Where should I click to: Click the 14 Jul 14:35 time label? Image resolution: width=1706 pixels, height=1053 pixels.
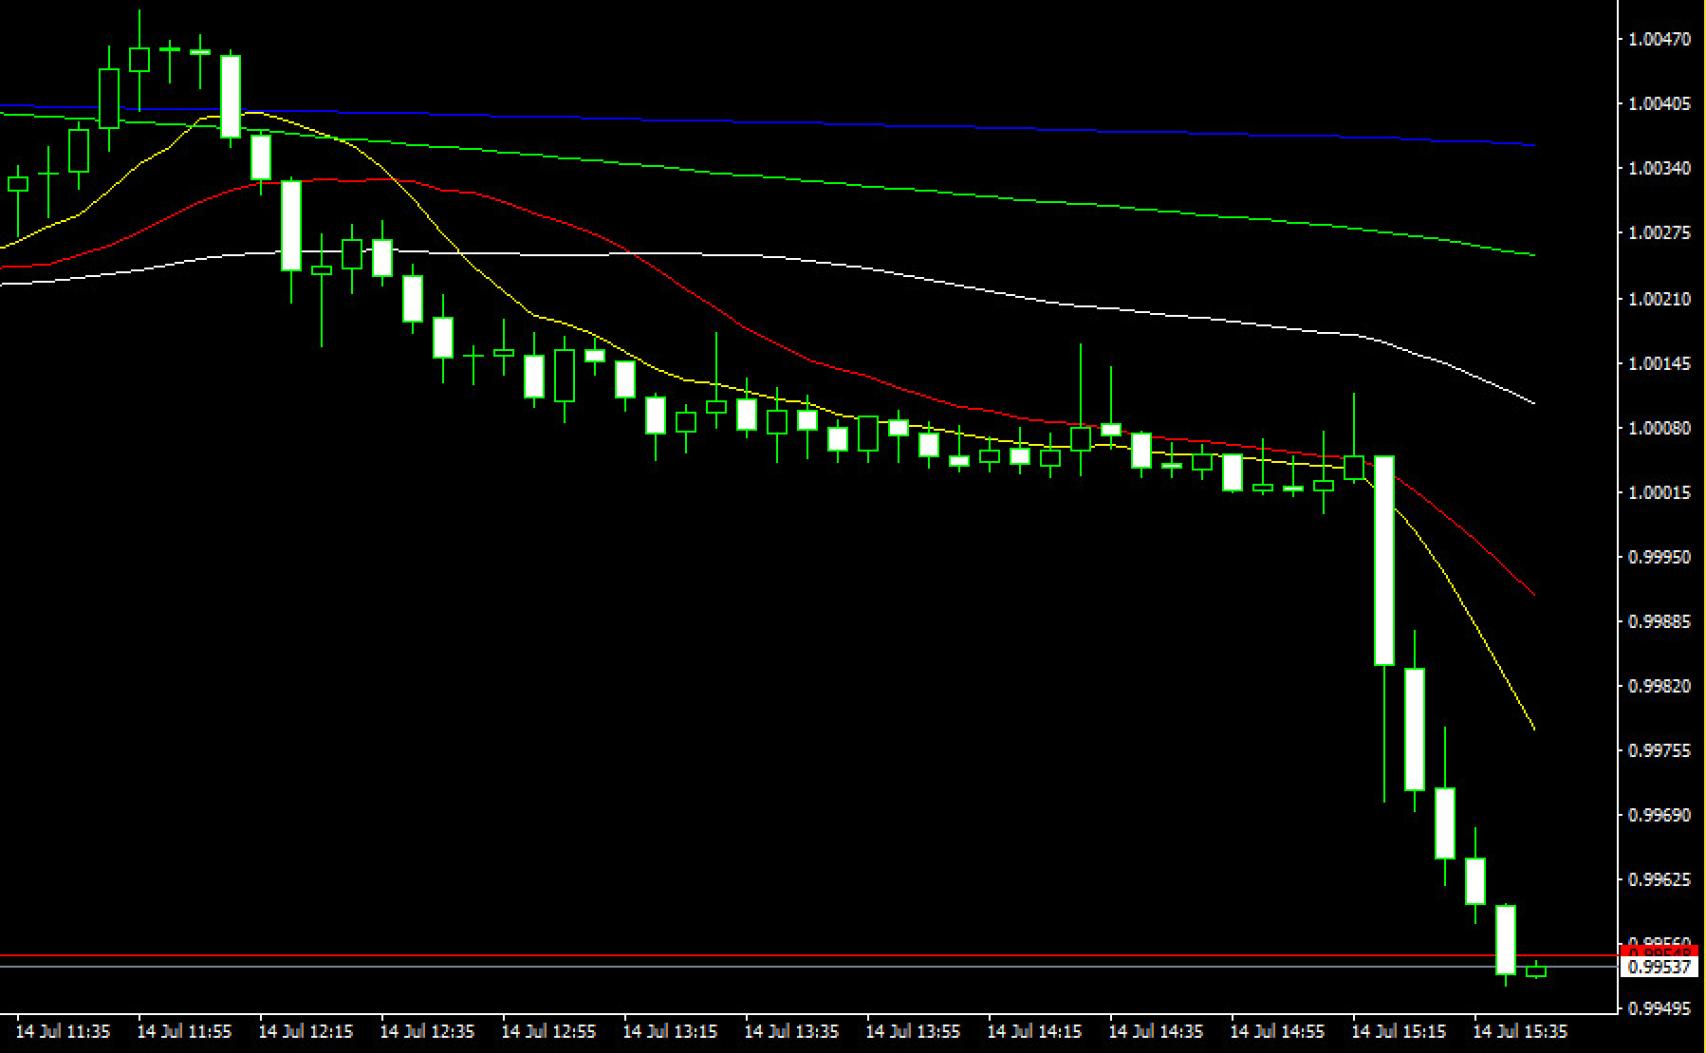tap(1156, 1031)
